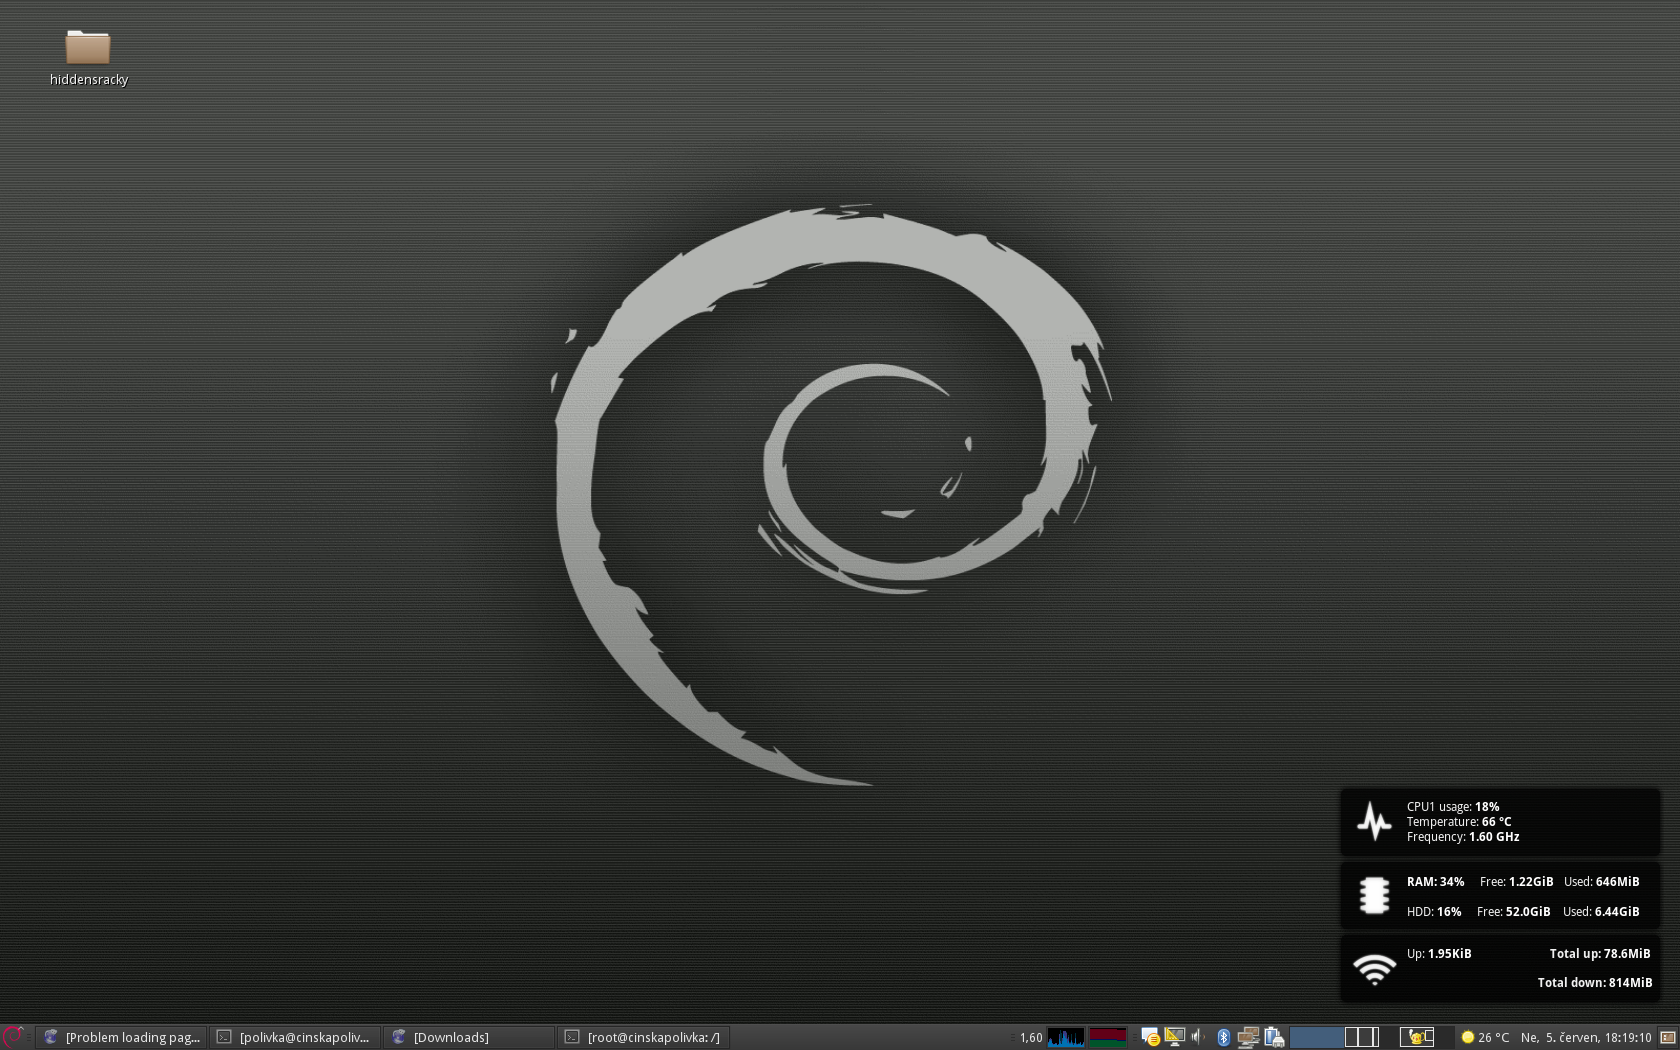This screenshot has width=1680, height=1050.
Task: Click the Wi-Fi signal icon widget
Action: [1374, 968]
